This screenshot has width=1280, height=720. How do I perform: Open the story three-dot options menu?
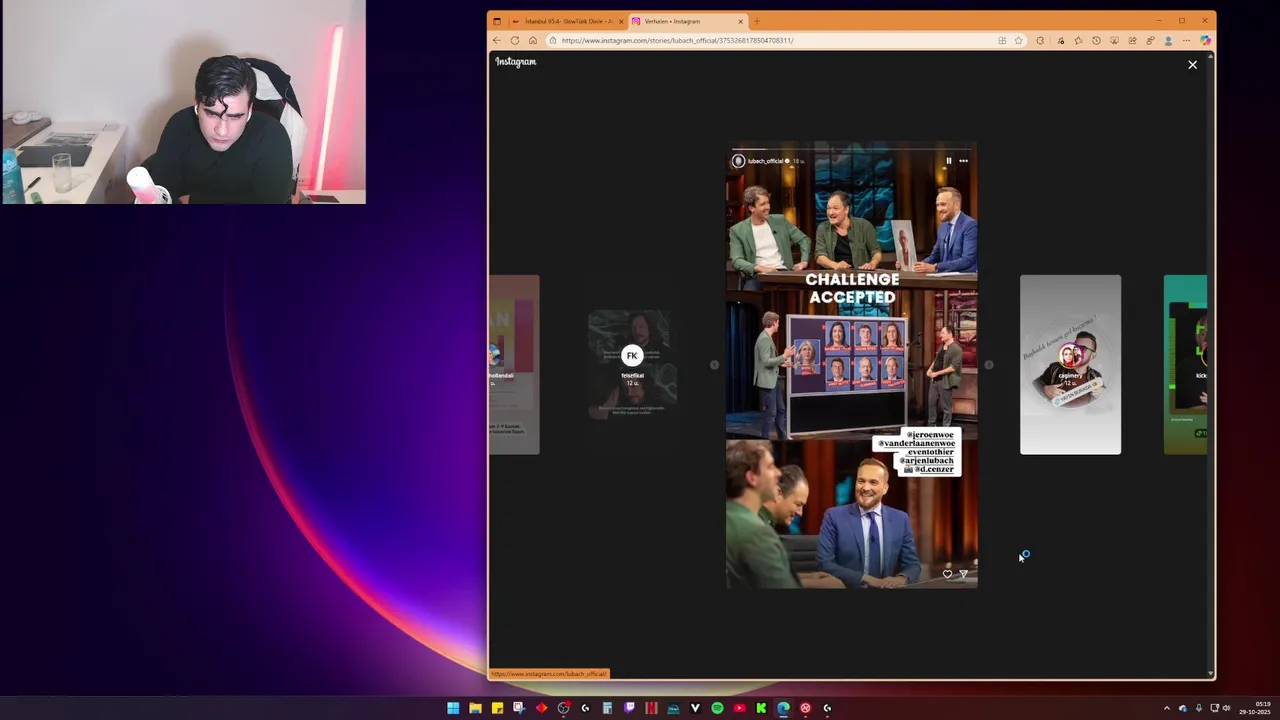964,161
